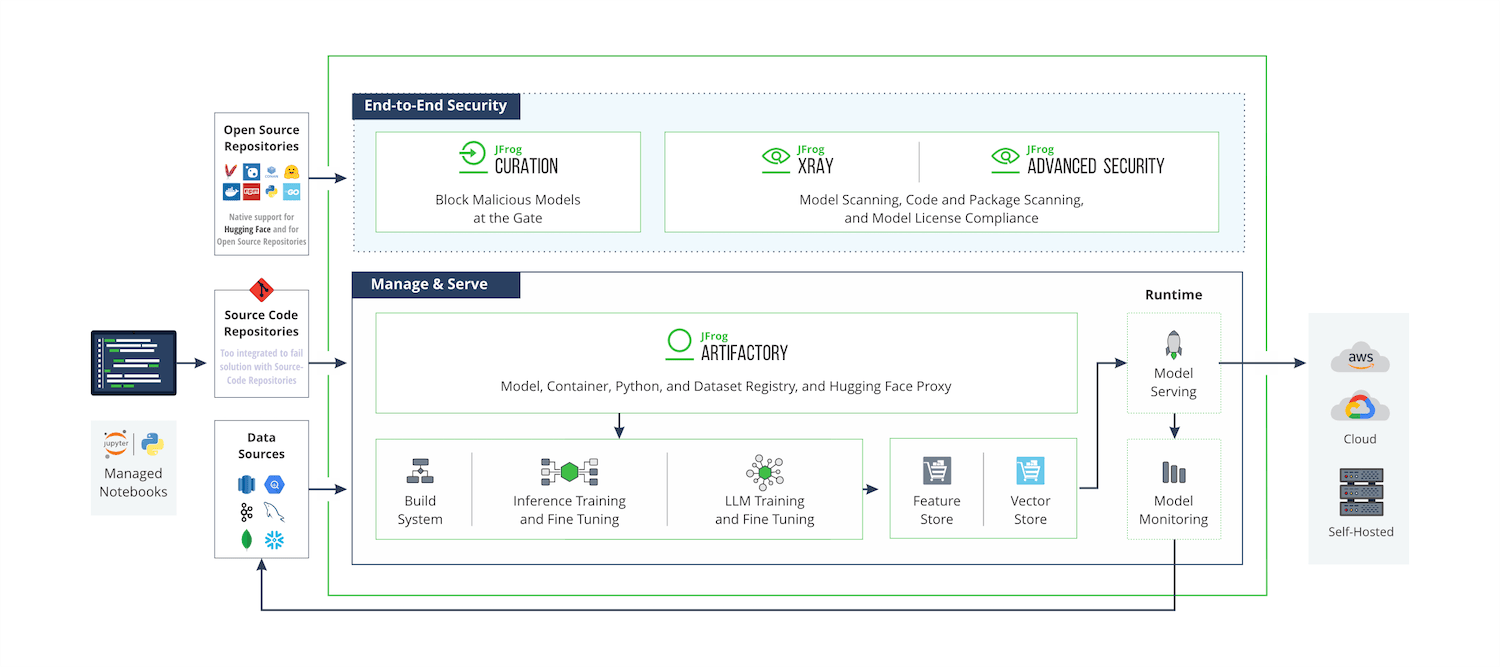The width and height of the screenshot is (1500, 667).
Task: Click the code editor laptop icon
Action: point(134,362)
